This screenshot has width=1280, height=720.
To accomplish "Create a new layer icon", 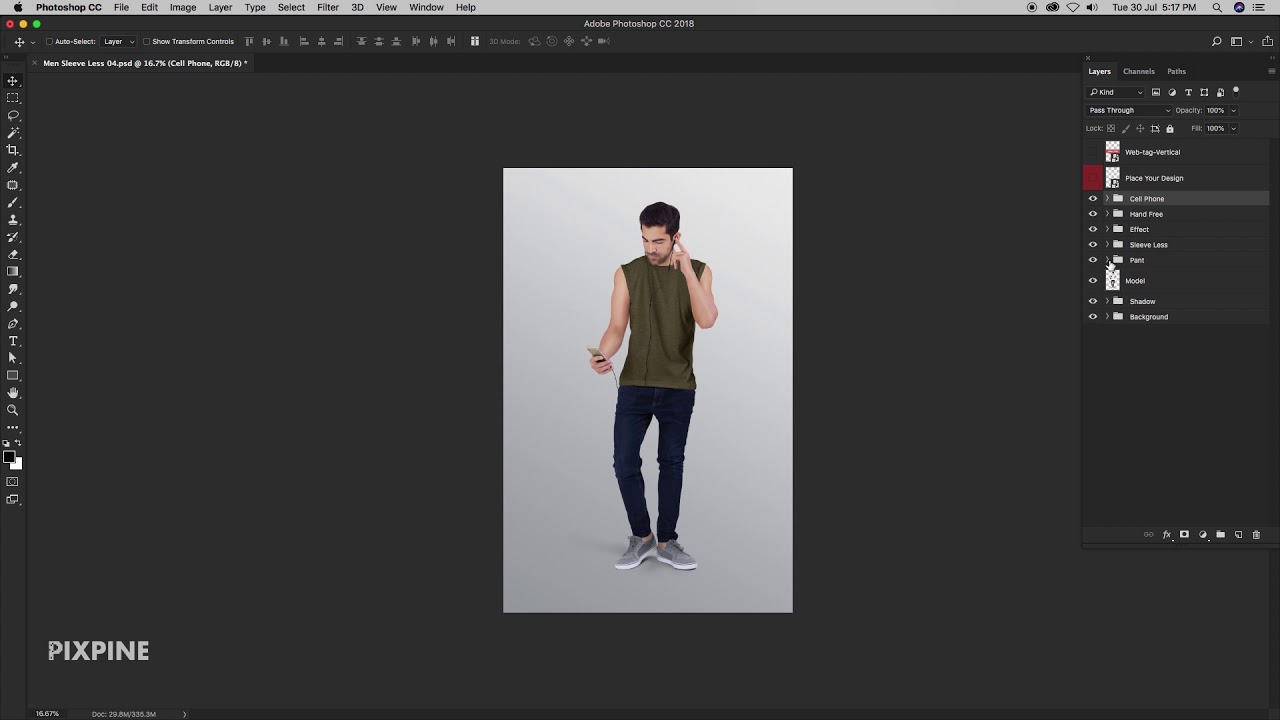I will (x=1238, y=535).
